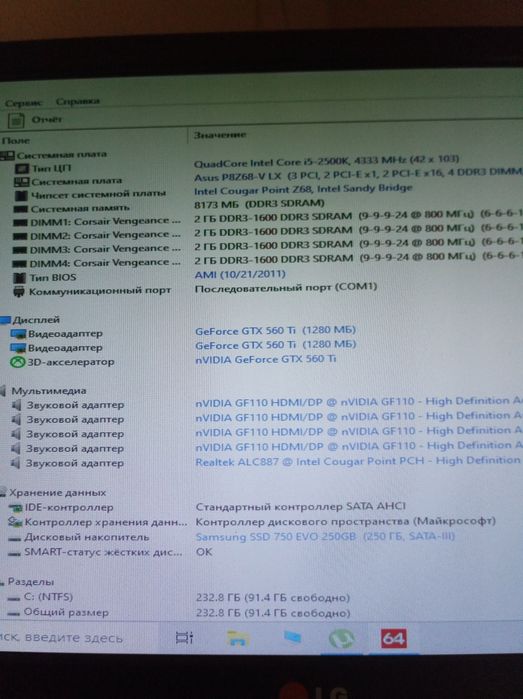Open Task View from the taskbar
The width and height of the screenshot is (523, 699).
tap(184, 638)
